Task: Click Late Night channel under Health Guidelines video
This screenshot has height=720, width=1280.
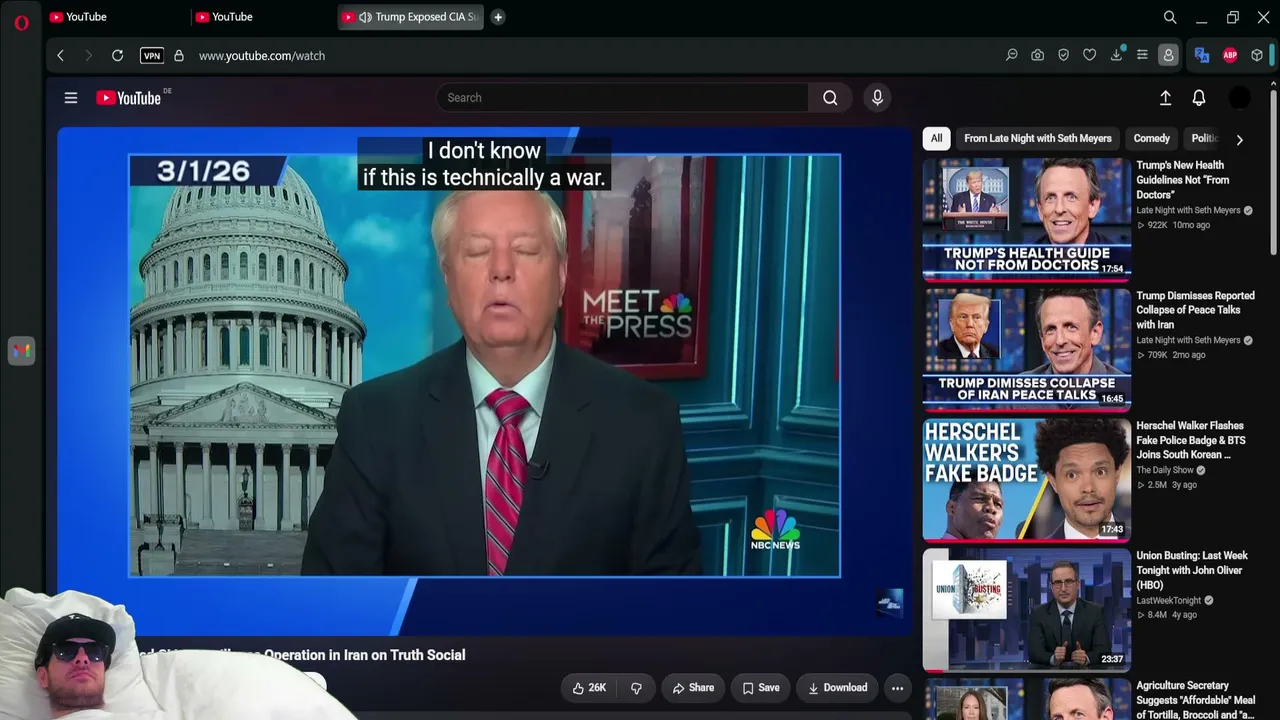Action: coord(1188,210)
